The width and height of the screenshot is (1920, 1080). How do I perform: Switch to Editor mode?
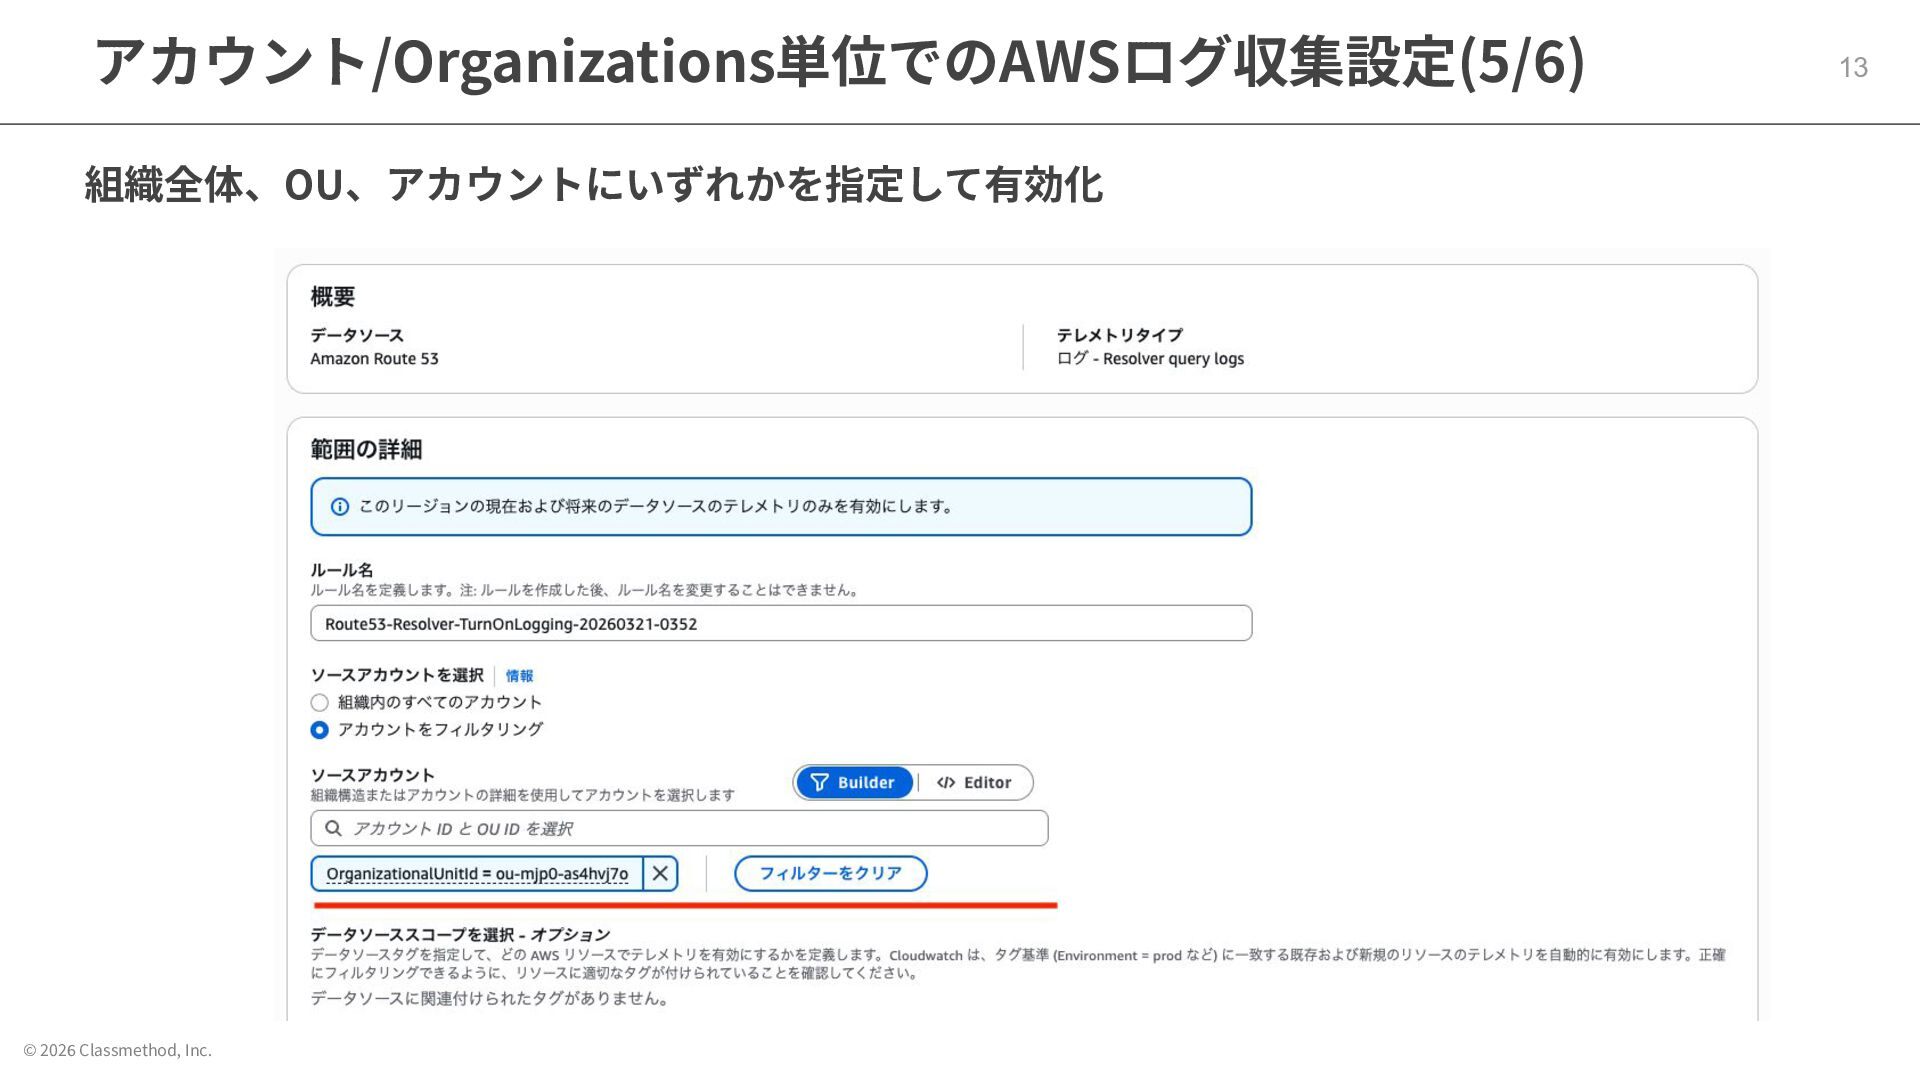coord(975,782)
